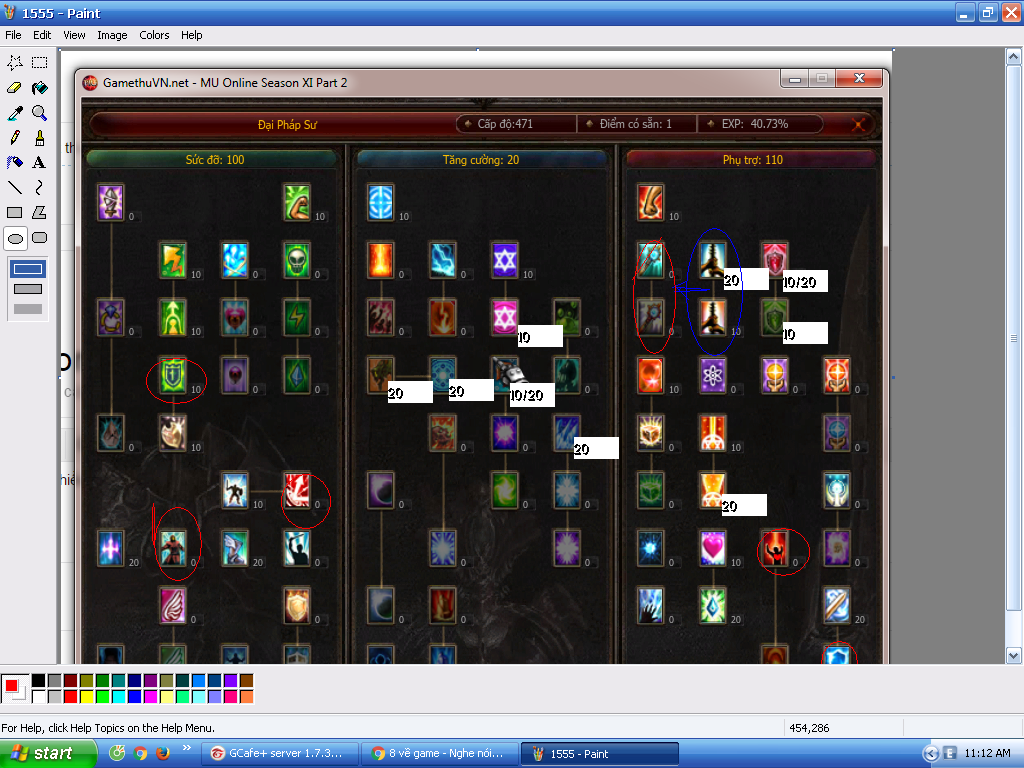Click the blue hexagram skill icon
The image size is (1024, 768).
pos(505,260)
